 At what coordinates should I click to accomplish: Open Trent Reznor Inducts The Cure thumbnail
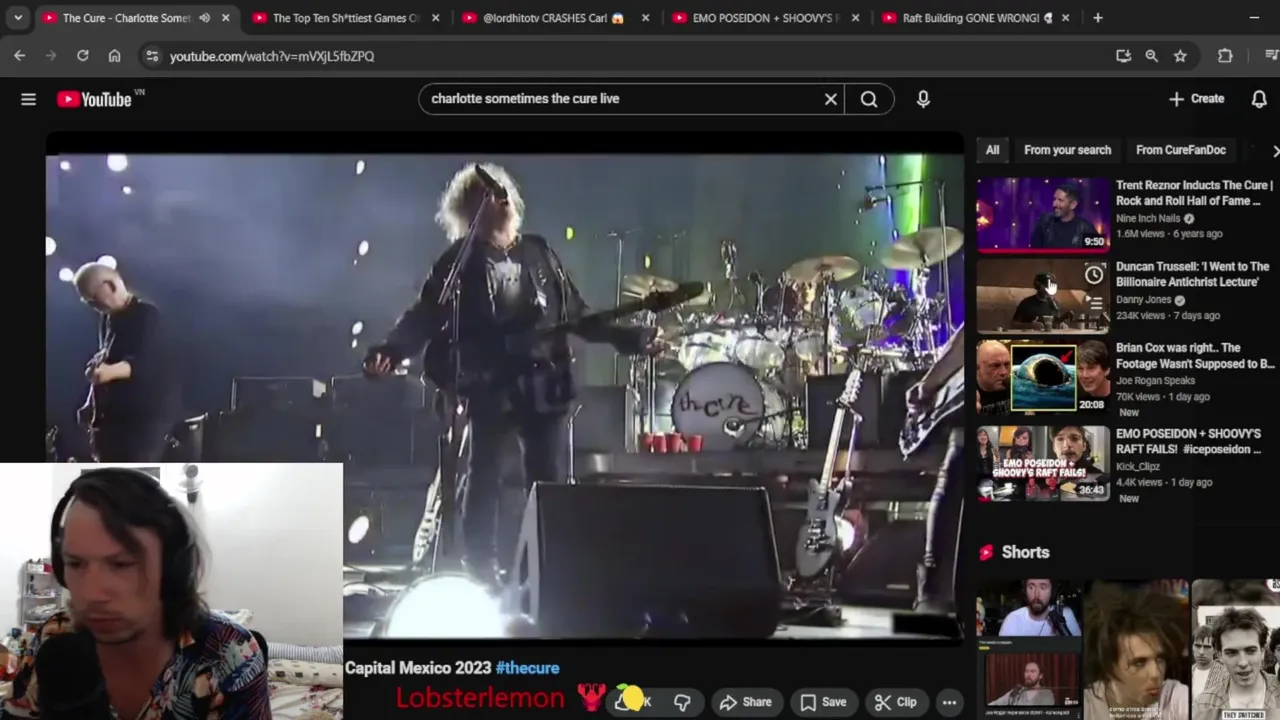pos(1043,214)
